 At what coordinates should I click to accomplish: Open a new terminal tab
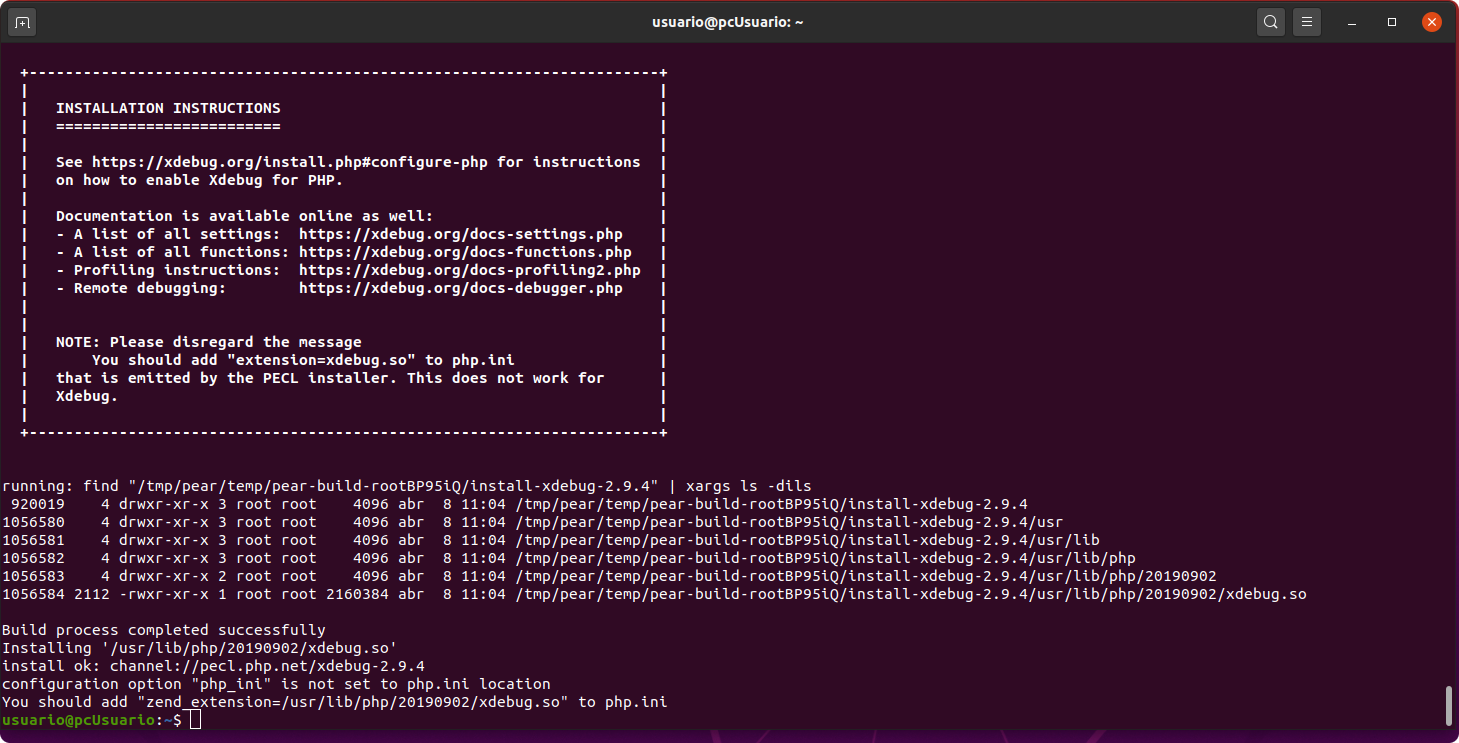click(22, 21)
